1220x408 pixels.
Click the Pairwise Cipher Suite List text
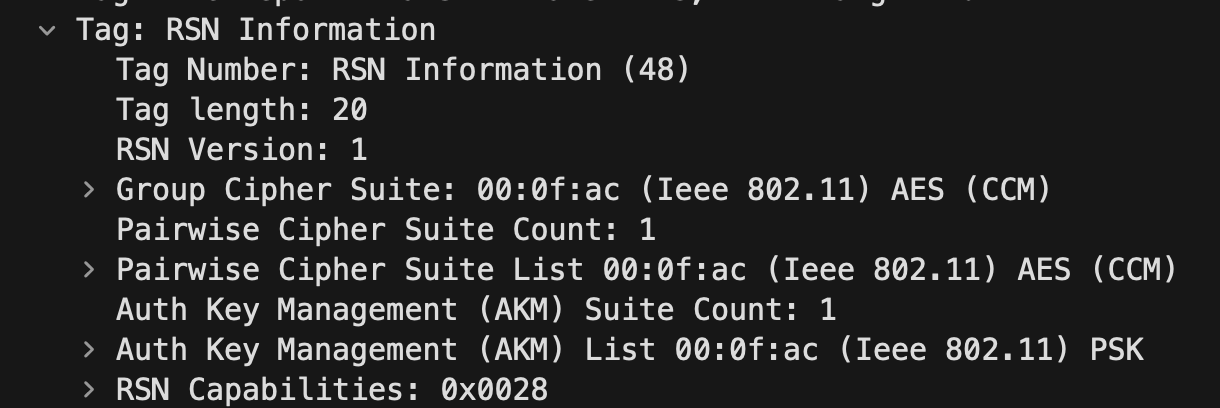pos(350,270)
